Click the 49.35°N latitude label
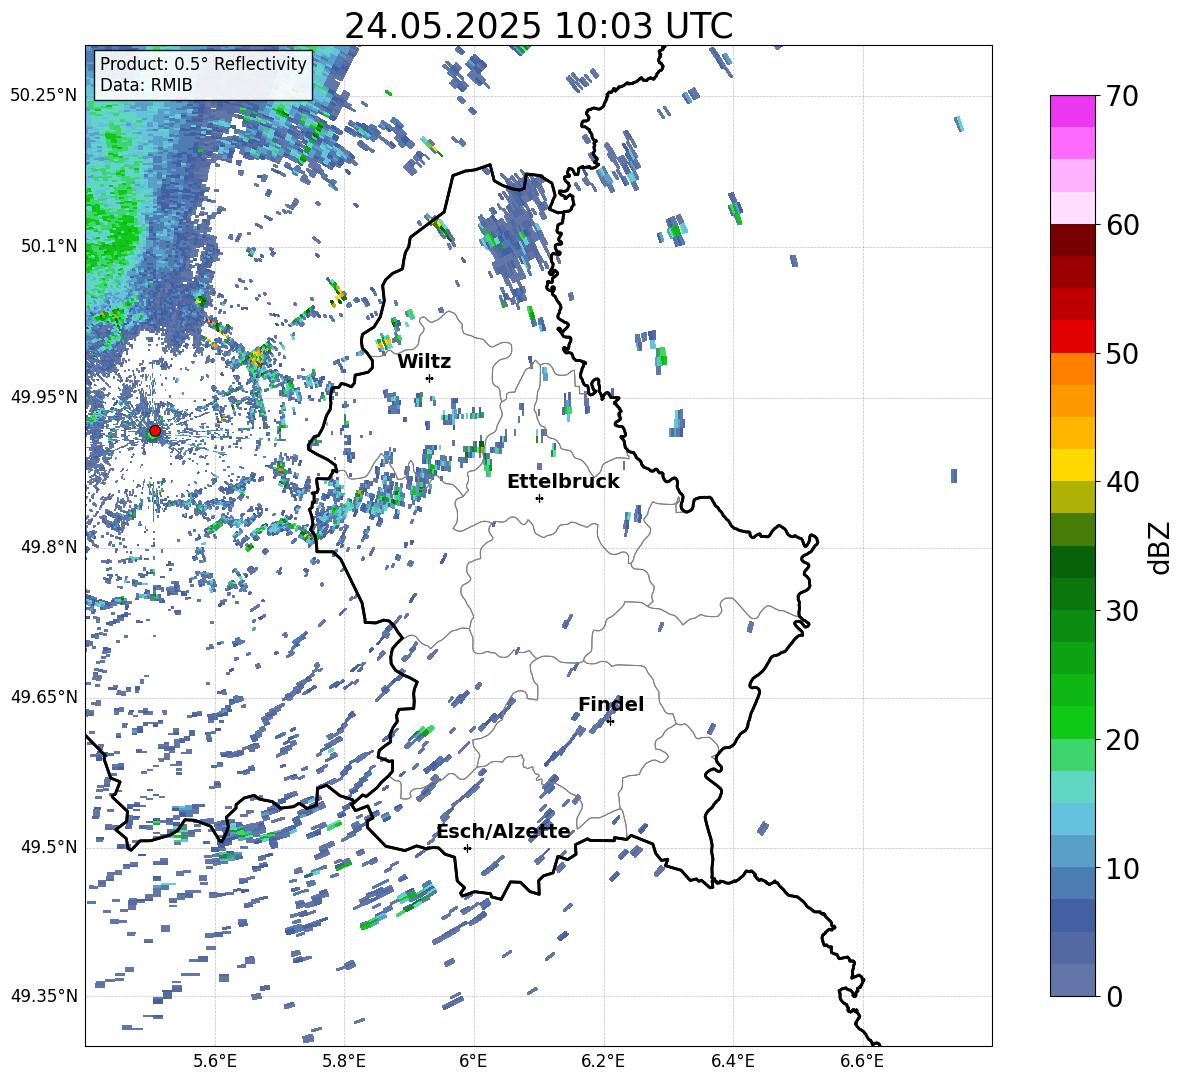This screenshot has width=1184, height=1081. pyautogui.click(x=44, y=996)
